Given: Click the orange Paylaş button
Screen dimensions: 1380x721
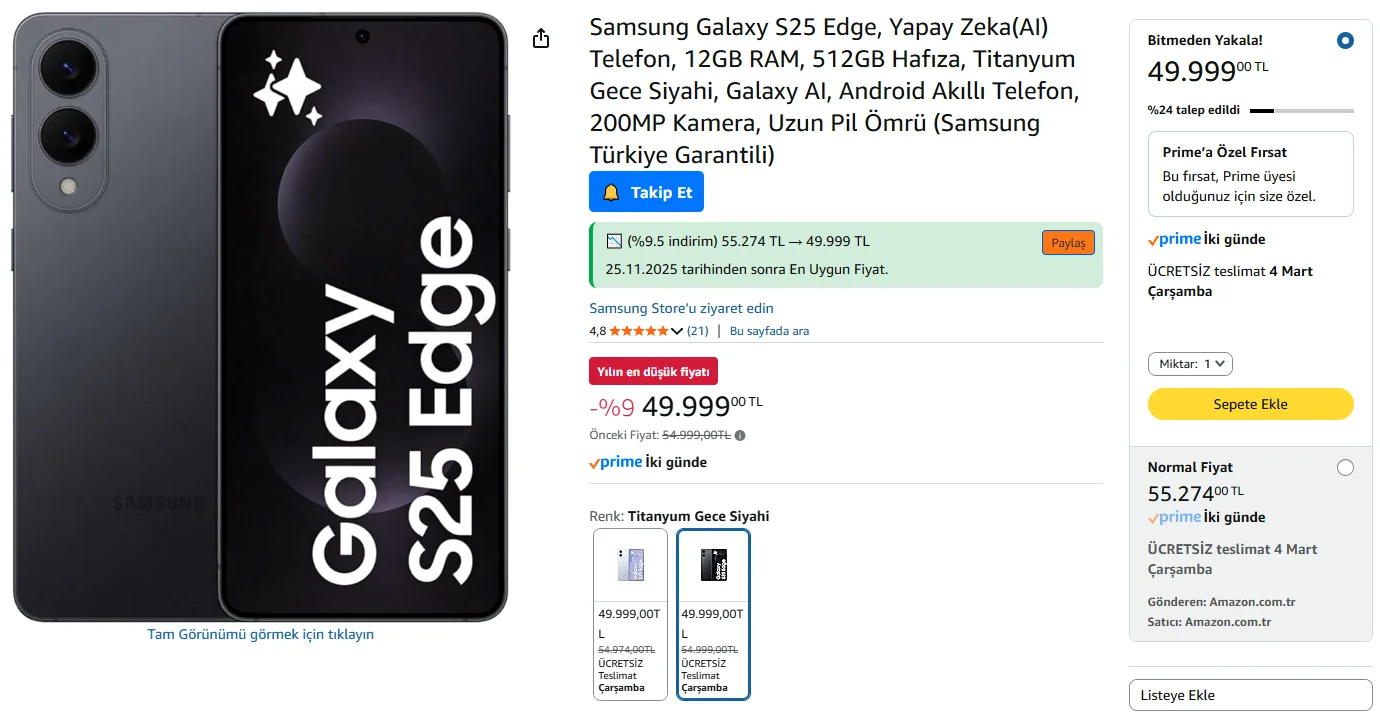Looking at the screenshot, I should [x=1068, y=243].
